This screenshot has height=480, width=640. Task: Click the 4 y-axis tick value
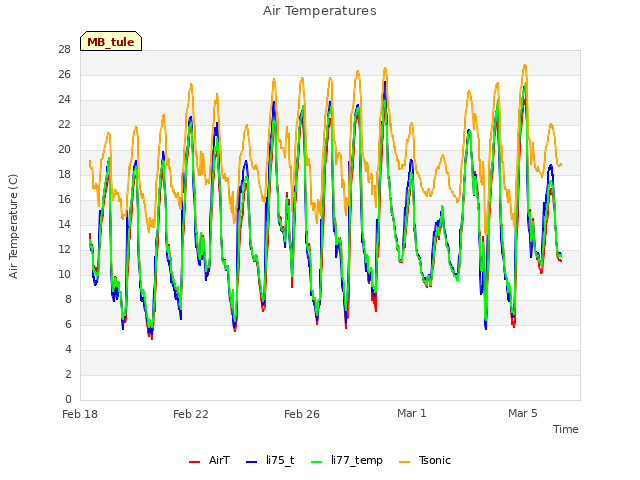tap(68, 349)
